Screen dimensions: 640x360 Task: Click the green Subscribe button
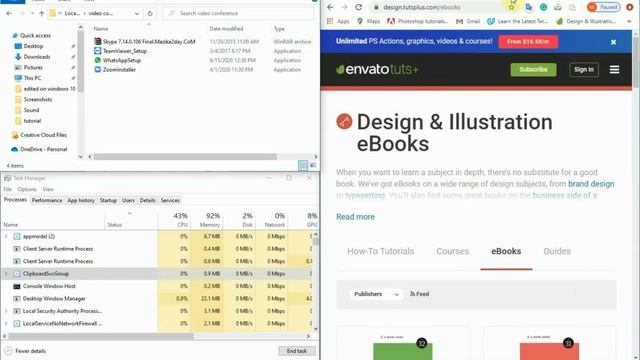pyautogui.click(x=533, y=69)
